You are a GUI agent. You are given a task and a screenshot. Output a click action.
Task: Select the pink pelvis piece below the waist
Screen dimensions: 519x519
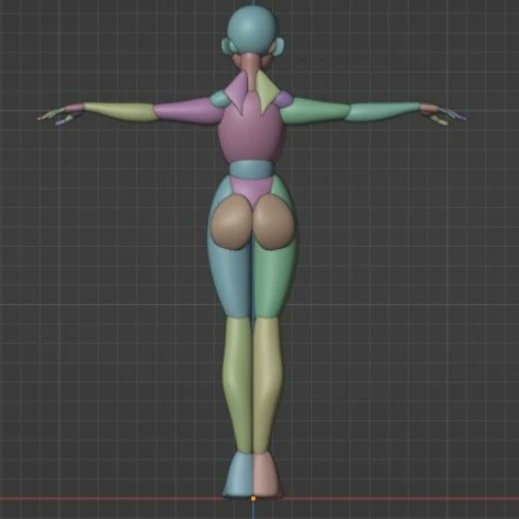(252, 192)
